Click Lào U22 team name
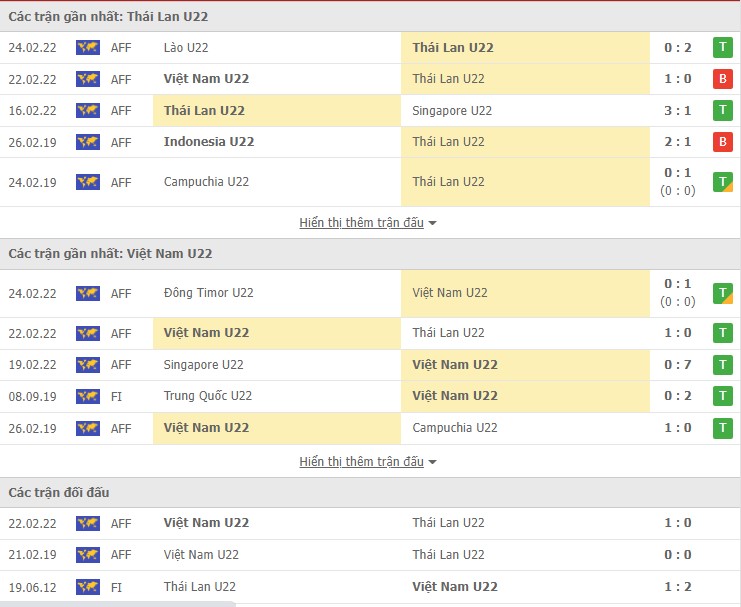This screenshot has width=741, height=607. 186,47
